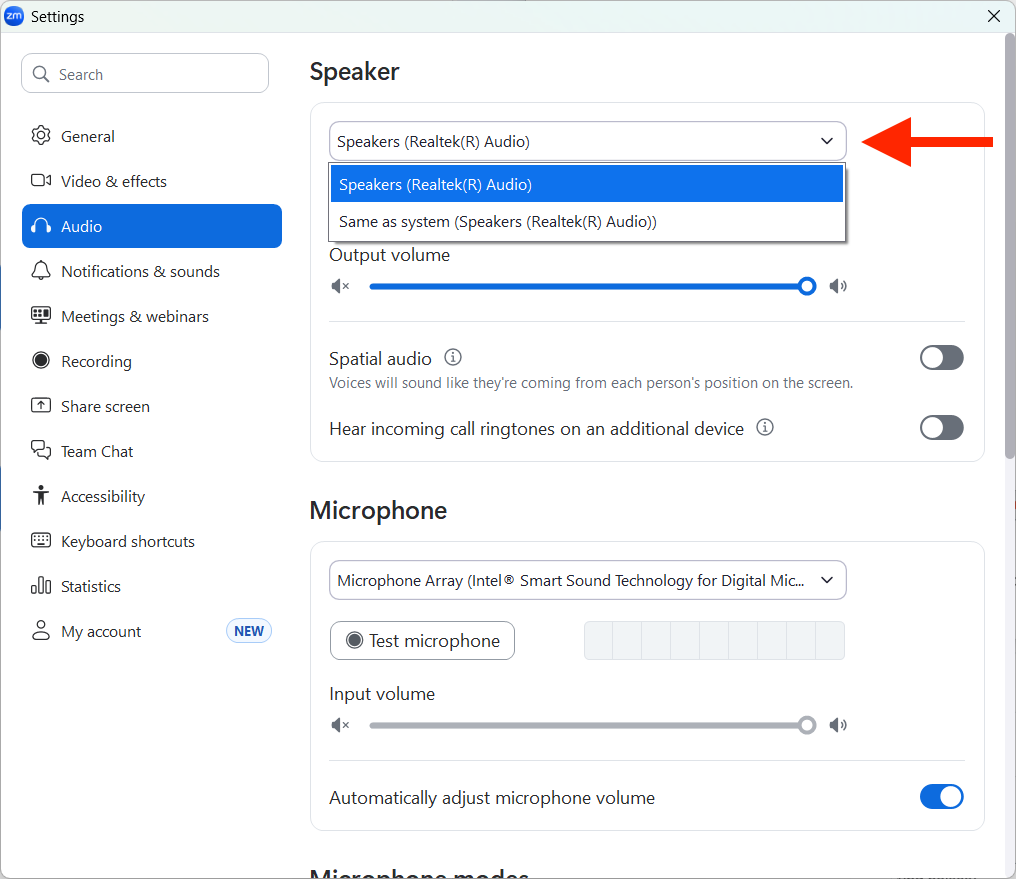Click the NEW badge on My account
Viewport: 1016px width, 879px height.
pos(249,631)
